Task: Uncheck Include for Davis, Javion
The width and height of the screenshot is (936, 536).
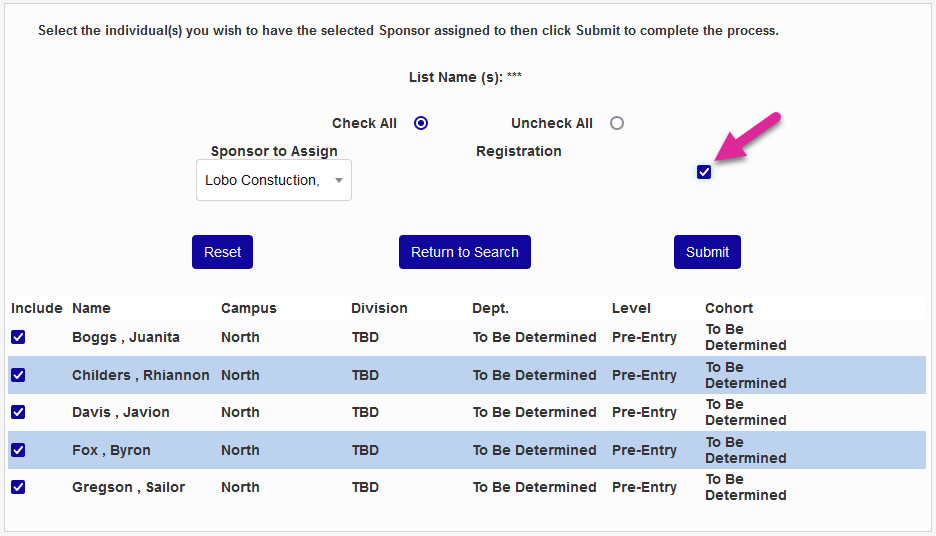Action: point(18,412)
